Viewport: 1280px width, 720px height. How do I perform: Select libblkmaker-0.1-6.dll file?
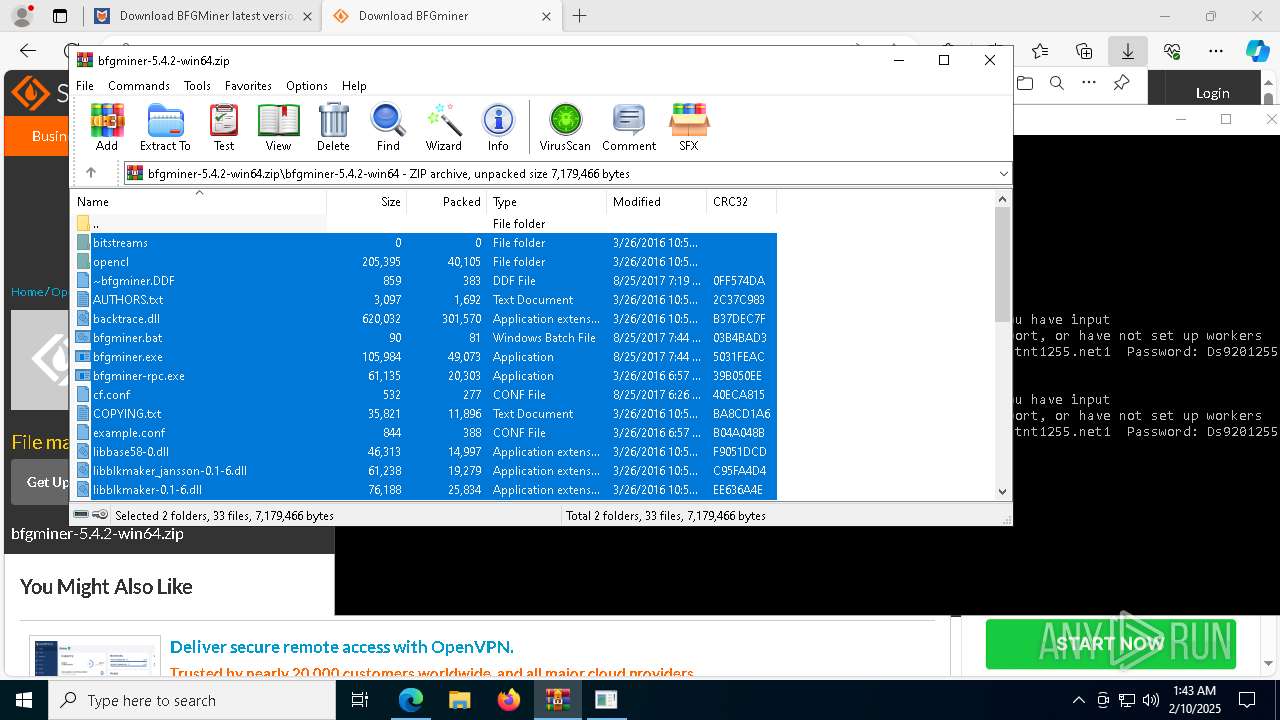[x=425, y=490]
